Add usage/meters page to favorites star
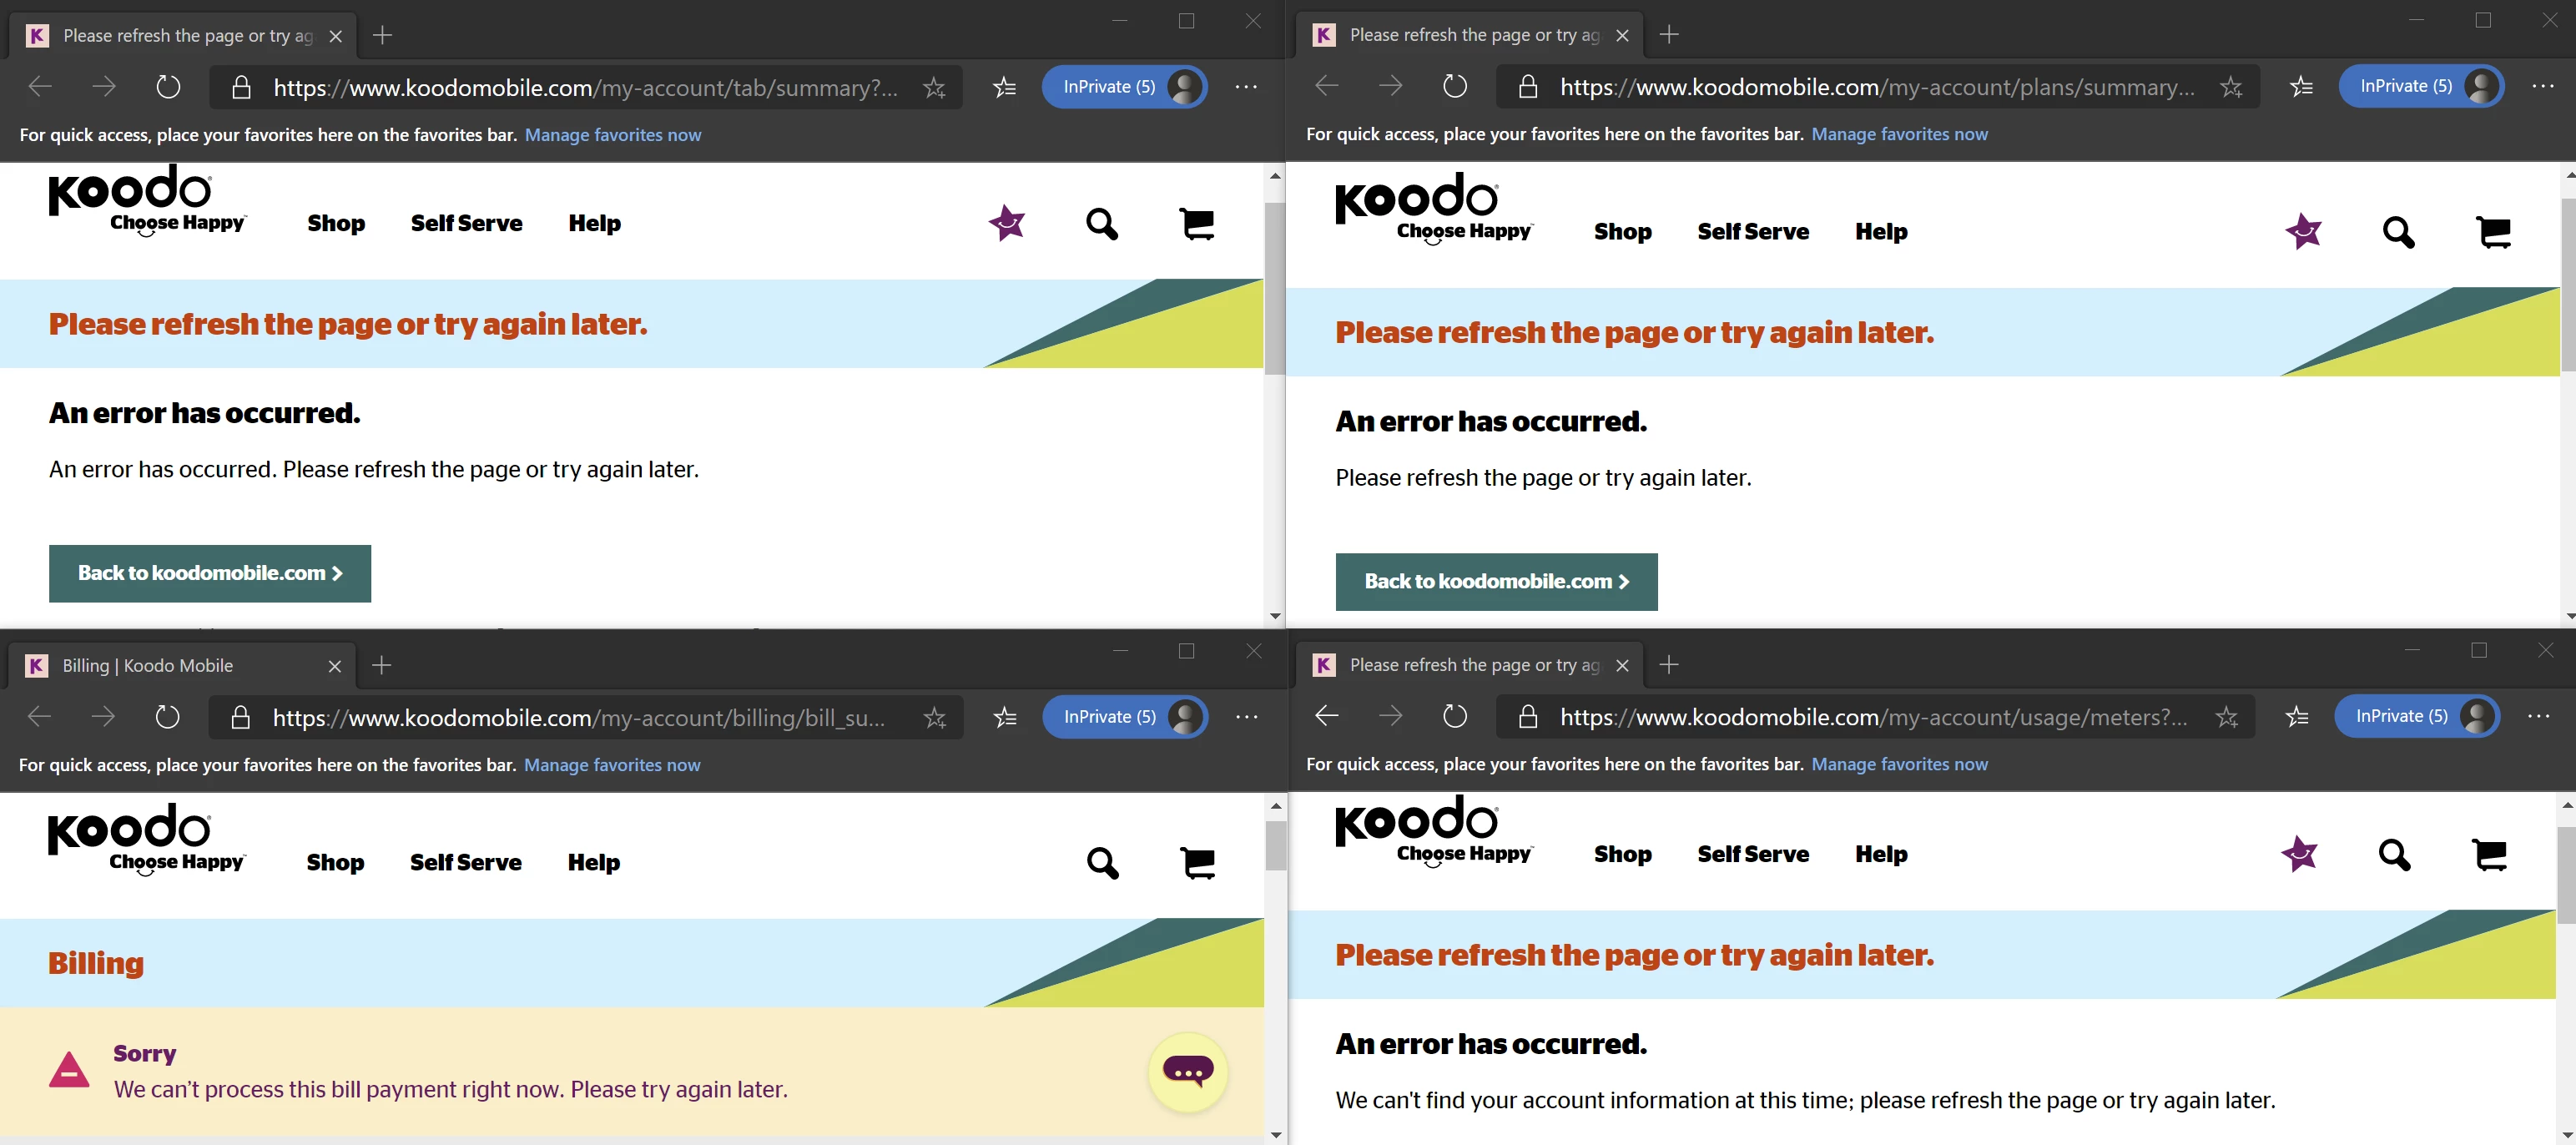The height and width of the screenshot is (1145, 2576). (x=2226, y=717)
